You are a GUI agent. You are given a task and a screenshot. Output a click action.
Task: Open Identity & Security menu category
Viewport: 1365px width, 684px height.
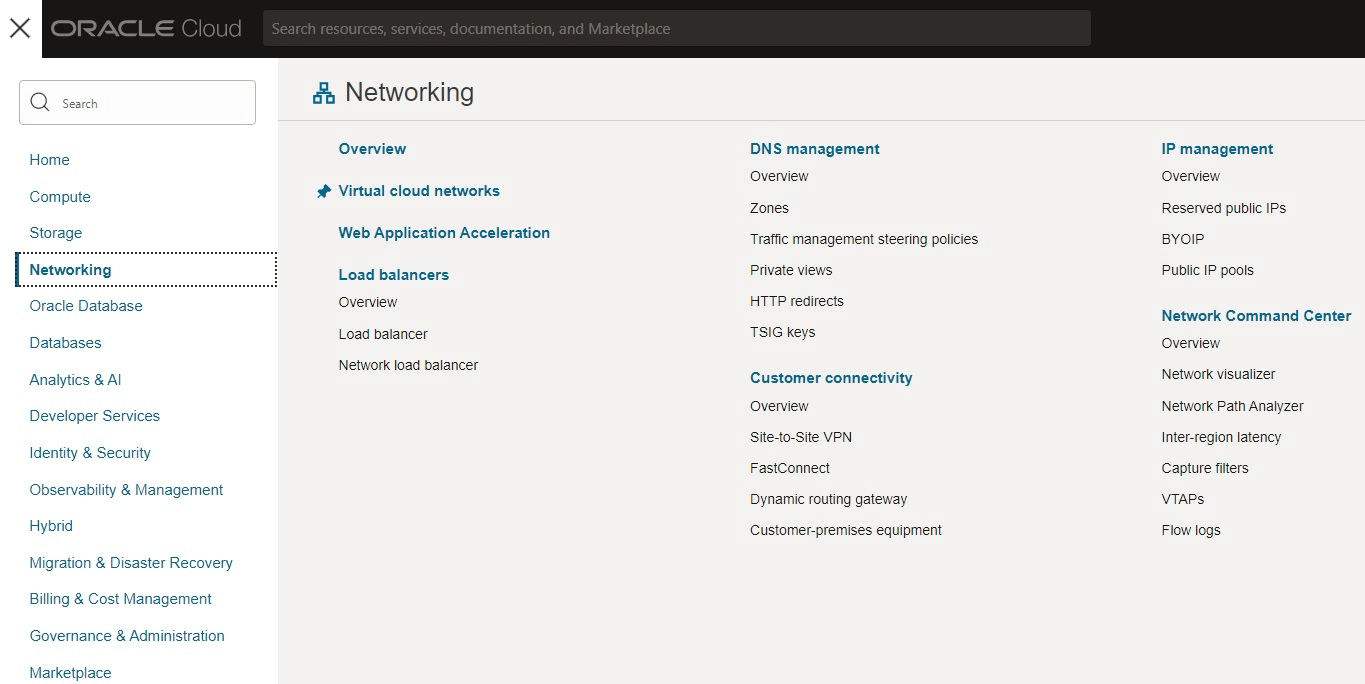pos(90,453)
